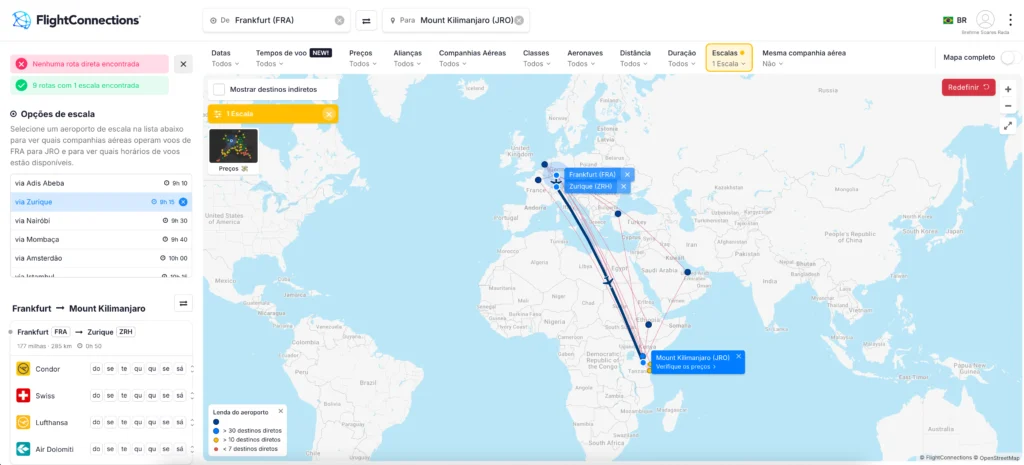Select the via Amsterdão stopover

101,258
